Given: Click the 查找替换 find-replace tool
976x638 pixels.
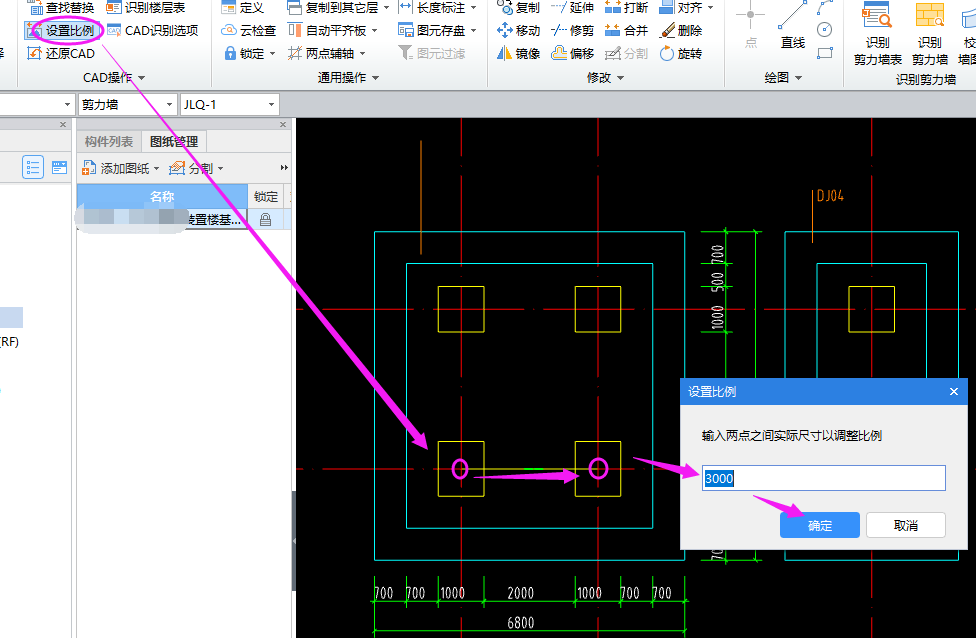Looking at the screenshot, I should click(61, 7).
